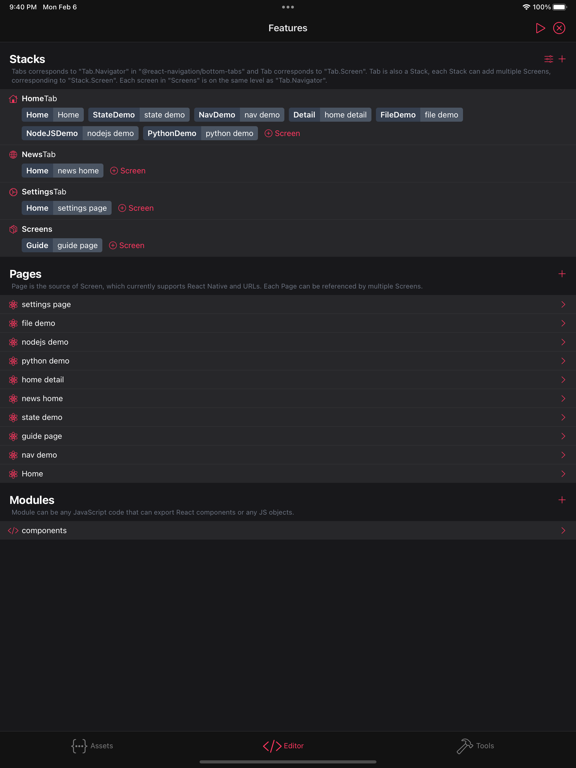Click the HomeTab stack title
Screen dimensions: 576x768
(39, 99)
